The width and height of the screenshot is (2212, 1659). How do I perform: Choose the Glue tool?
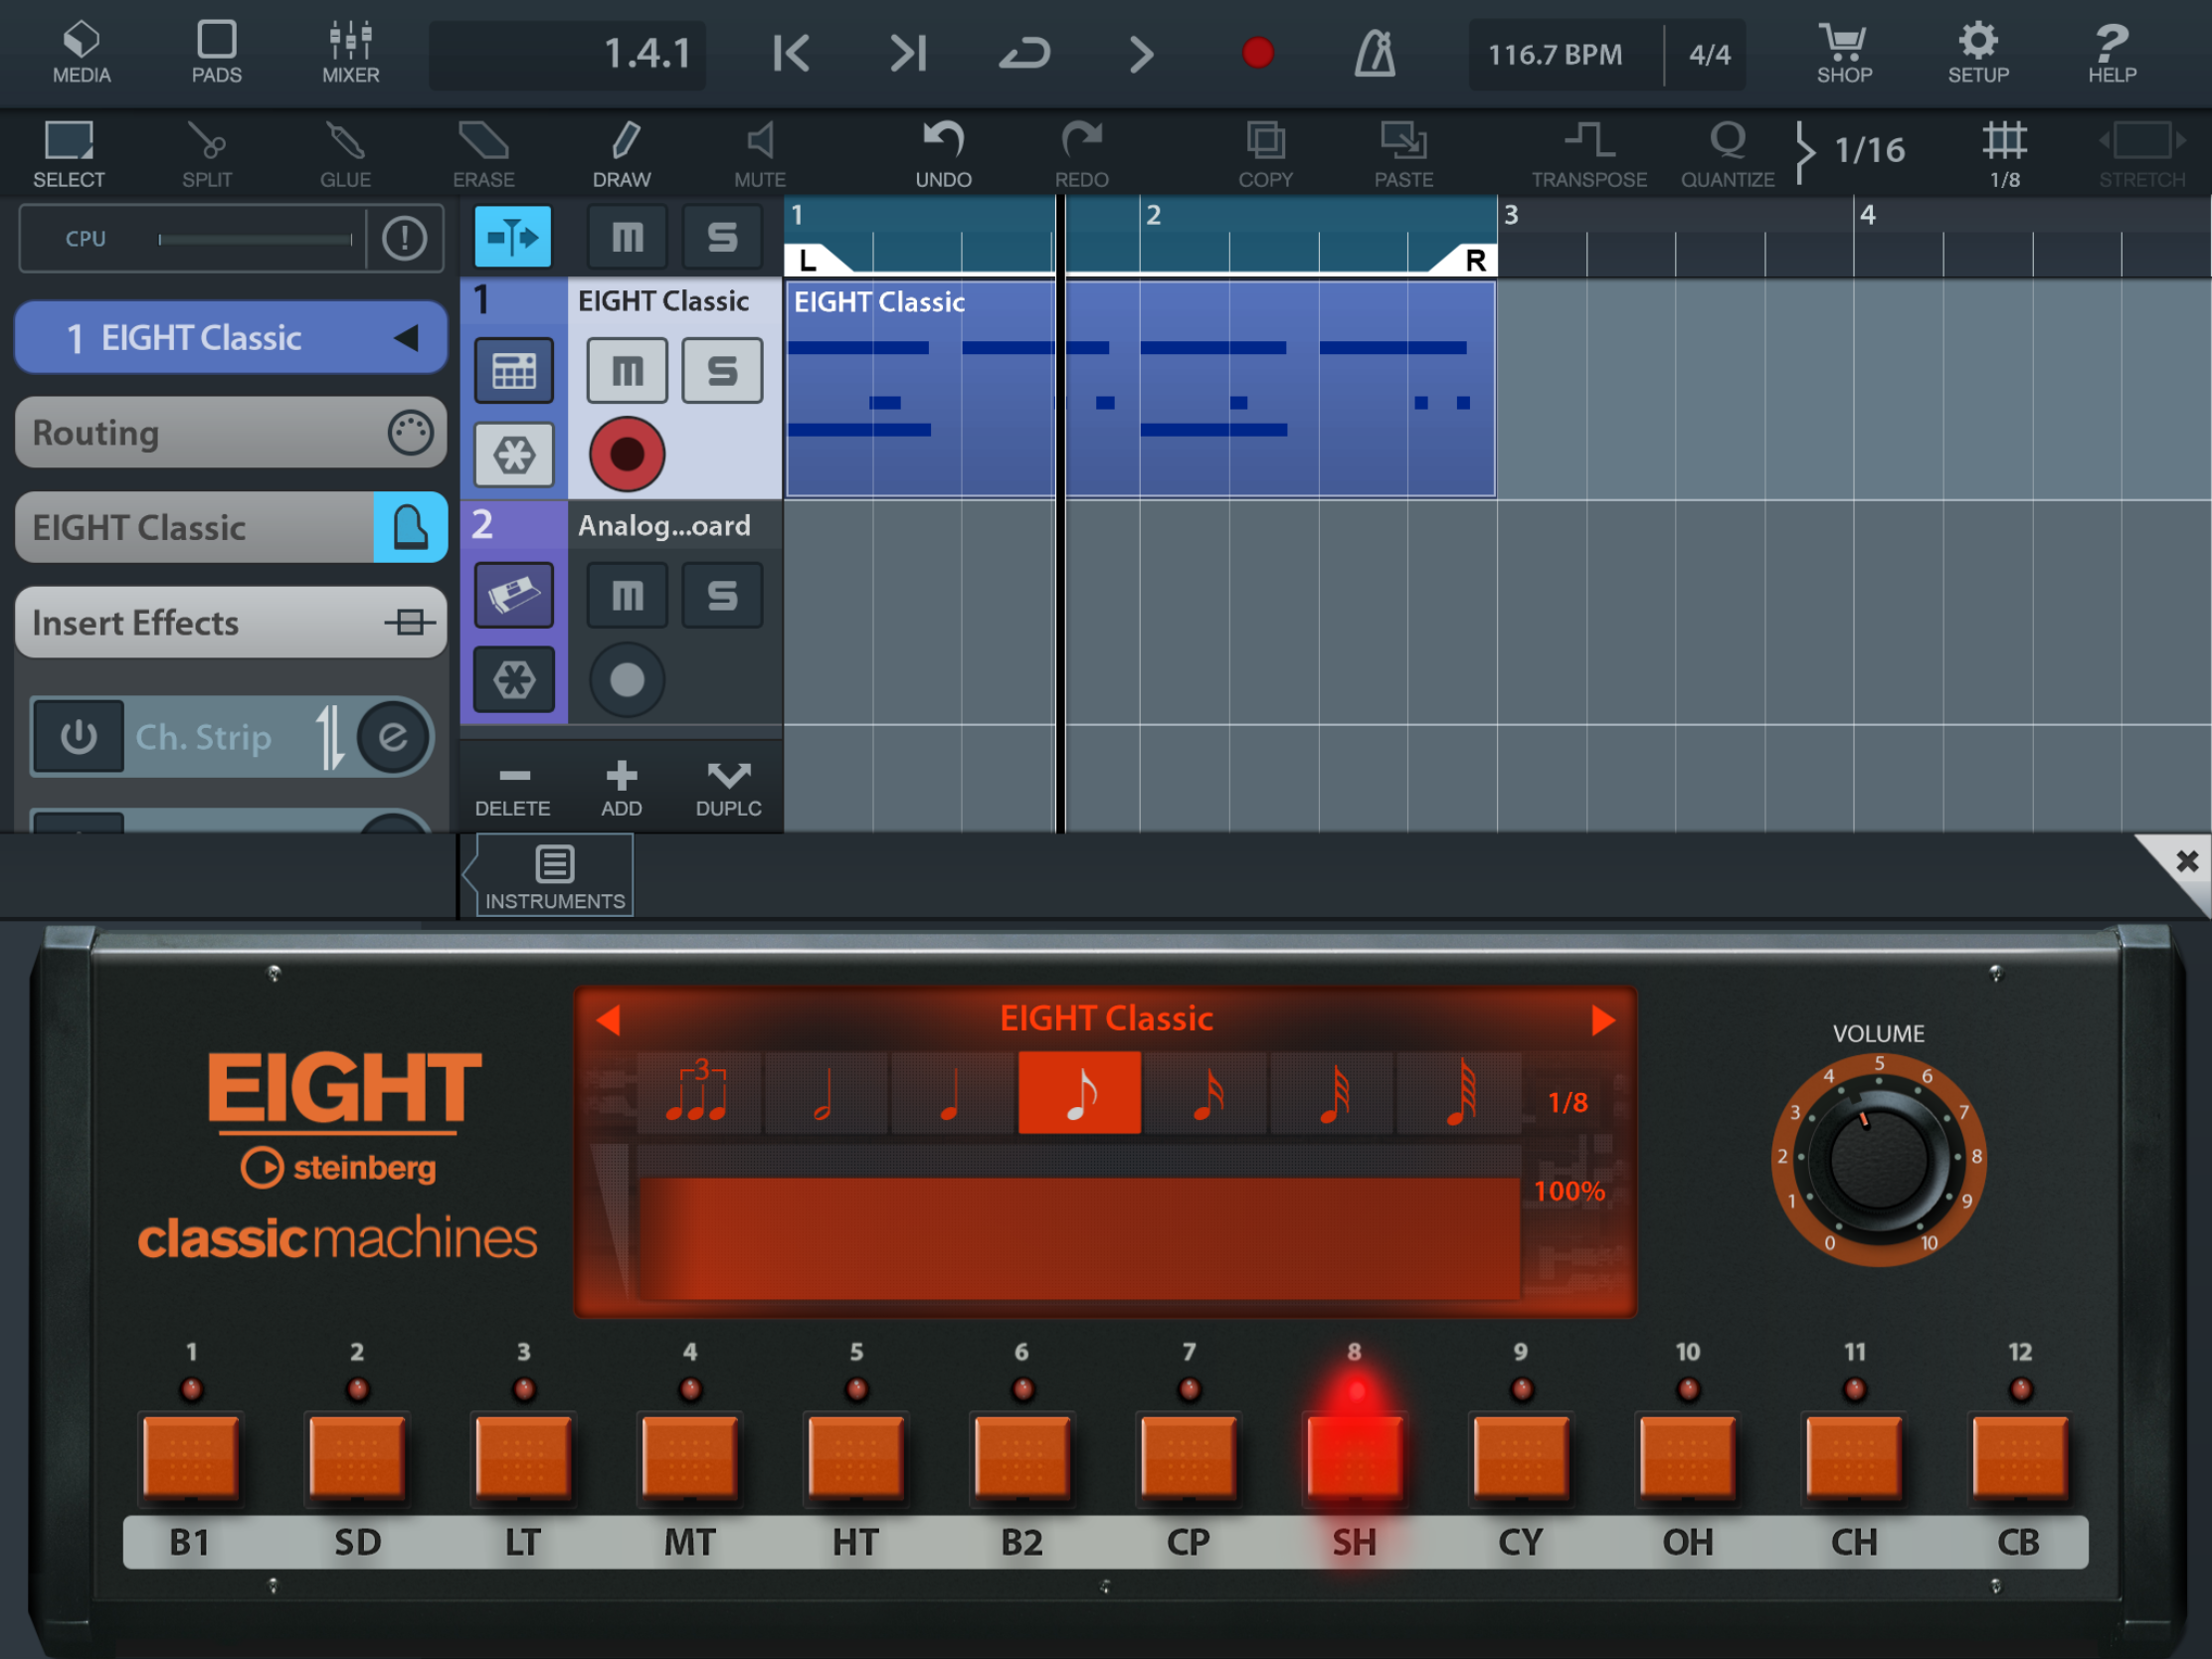[345, 154]
